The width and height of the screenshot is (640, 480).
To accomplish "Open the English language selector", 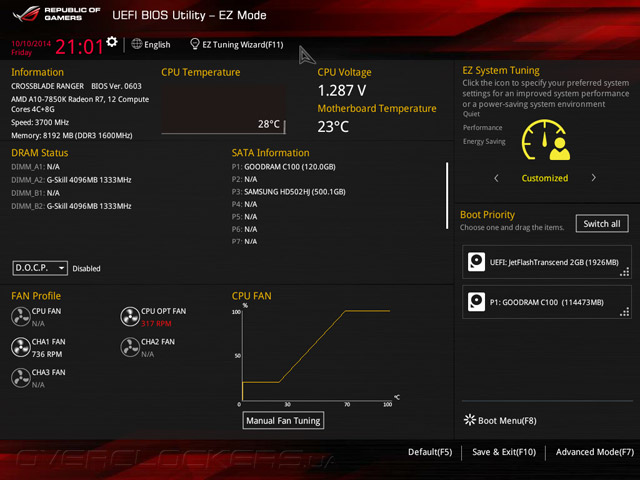I will 151,44.
